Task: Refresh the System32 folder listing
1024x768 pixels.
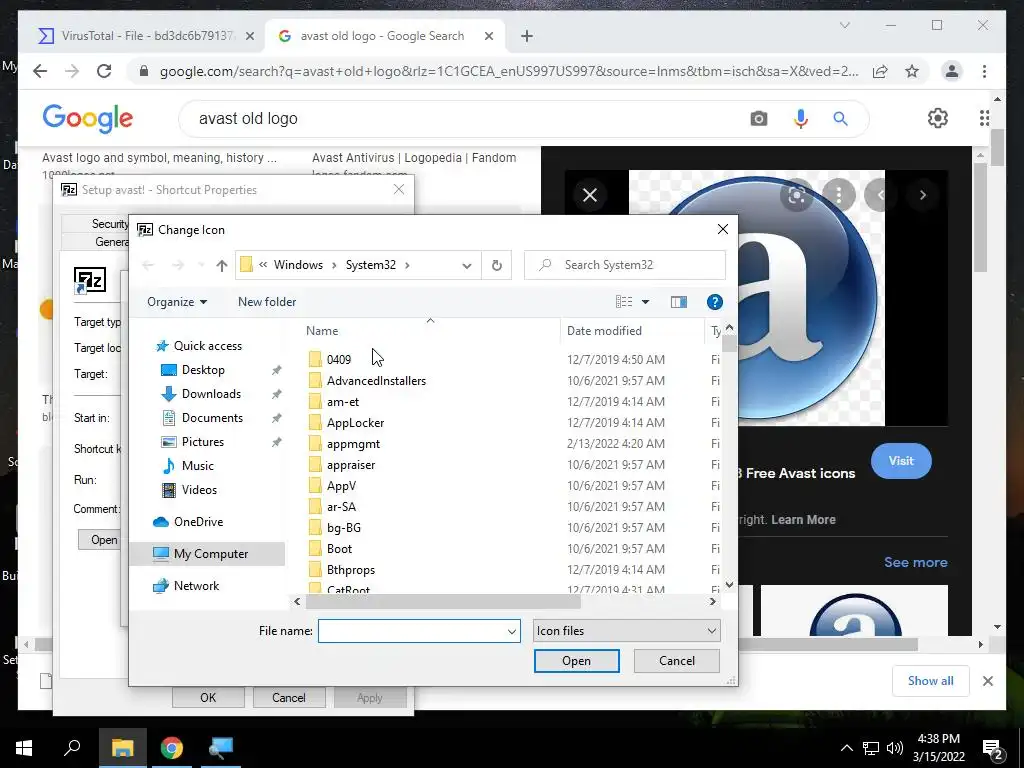Action: (496, 265)
